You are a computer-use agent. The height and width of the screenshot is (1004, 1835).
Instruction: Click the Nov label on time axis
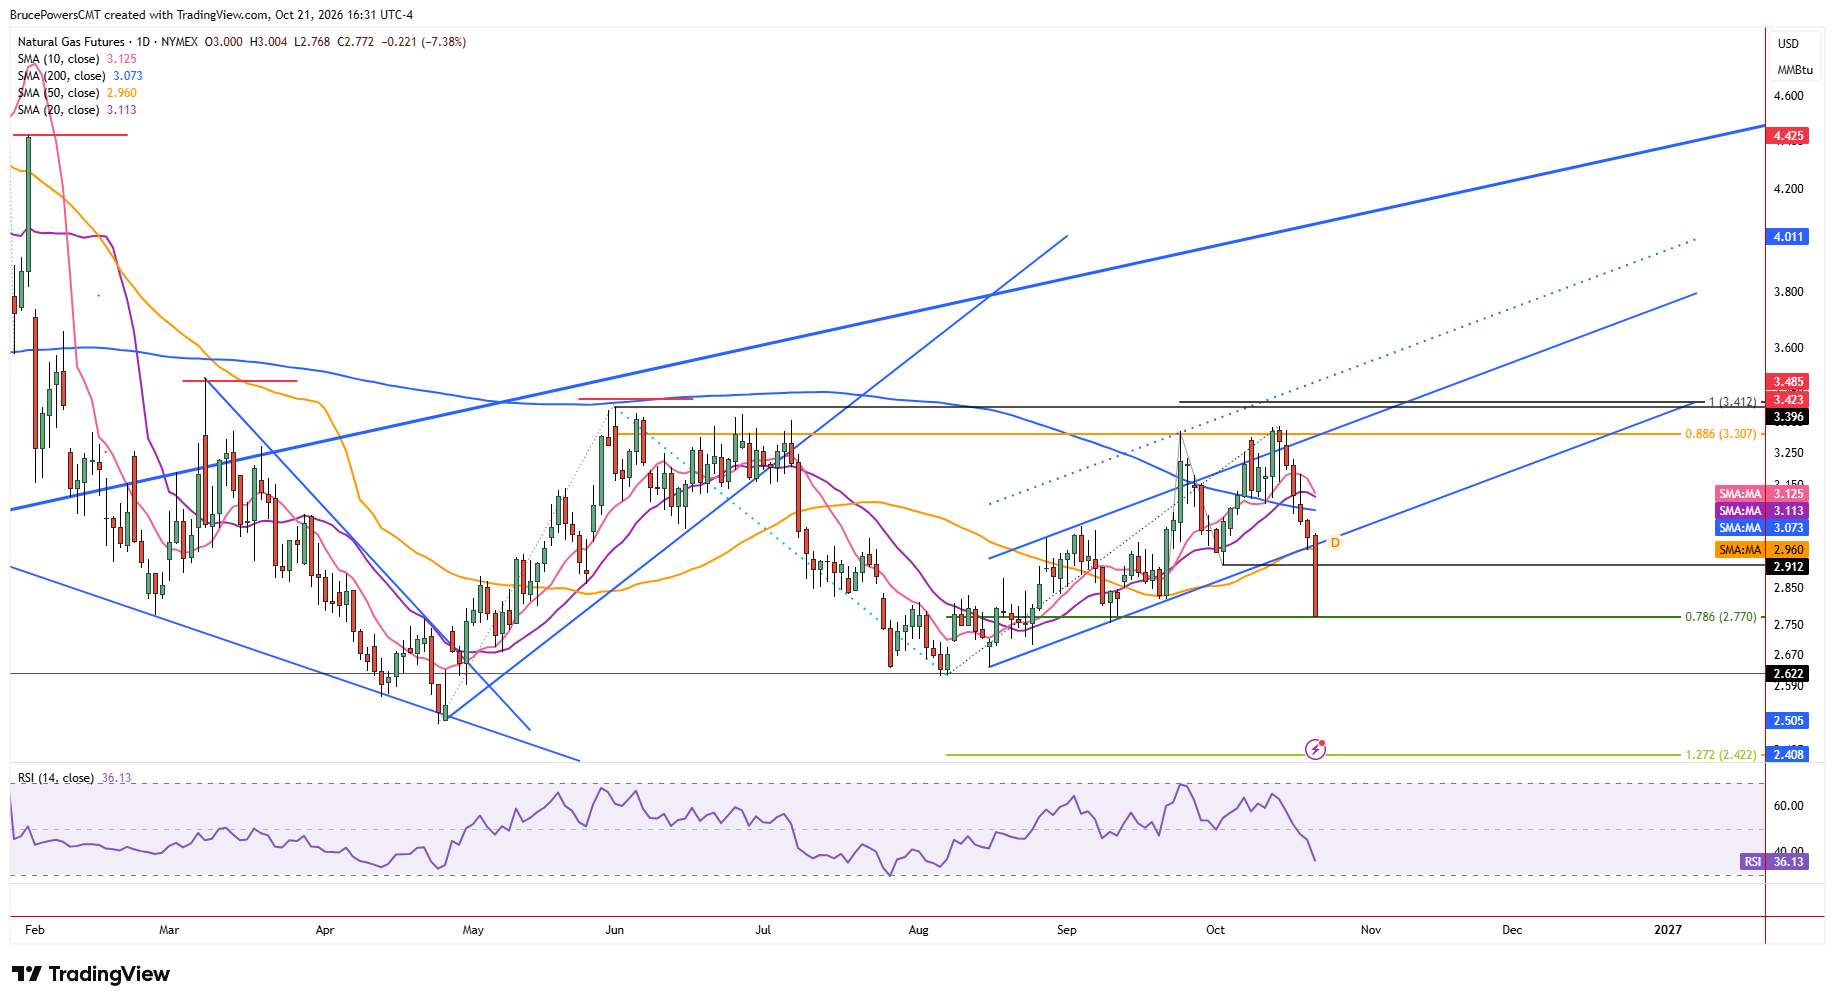click(1371, 930)
